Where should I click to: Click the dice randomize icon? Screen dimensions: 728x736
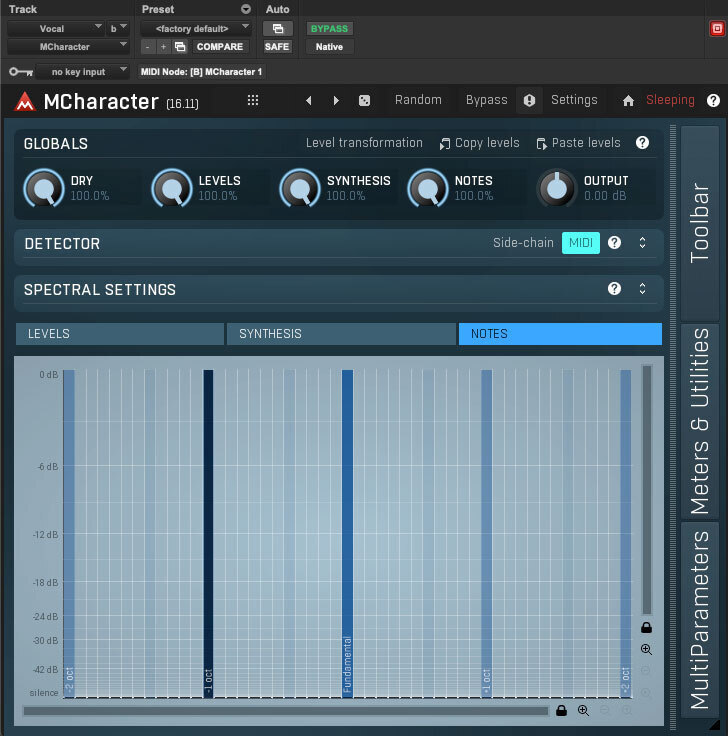[x=364, y=100]
